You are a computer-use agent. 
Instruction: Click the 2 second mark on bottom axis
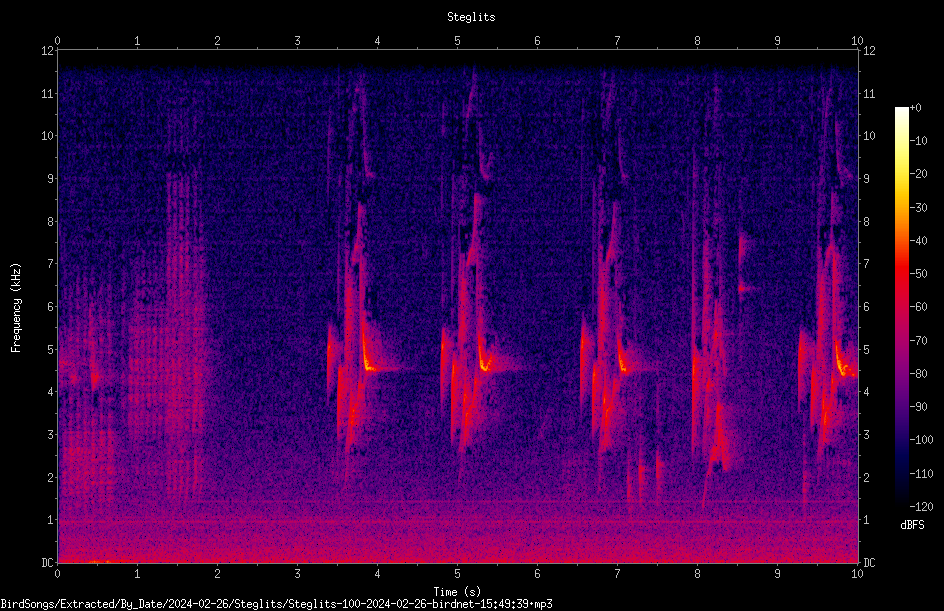click(217, 574)
